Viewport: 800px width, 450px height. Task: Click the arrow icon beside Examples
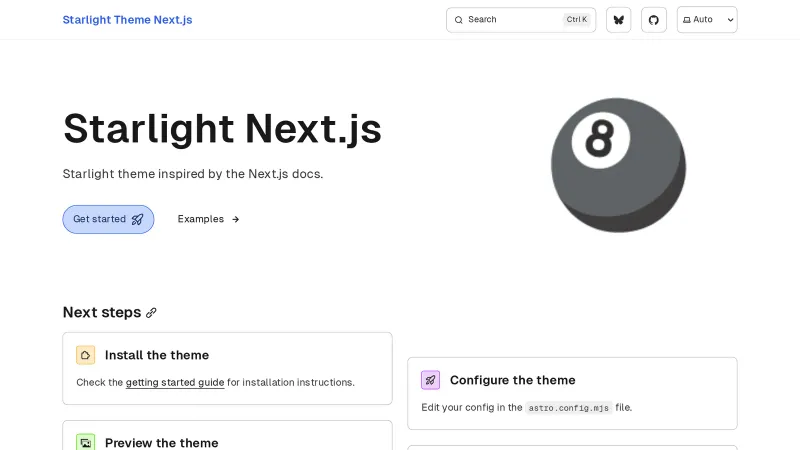pos(236,219)
